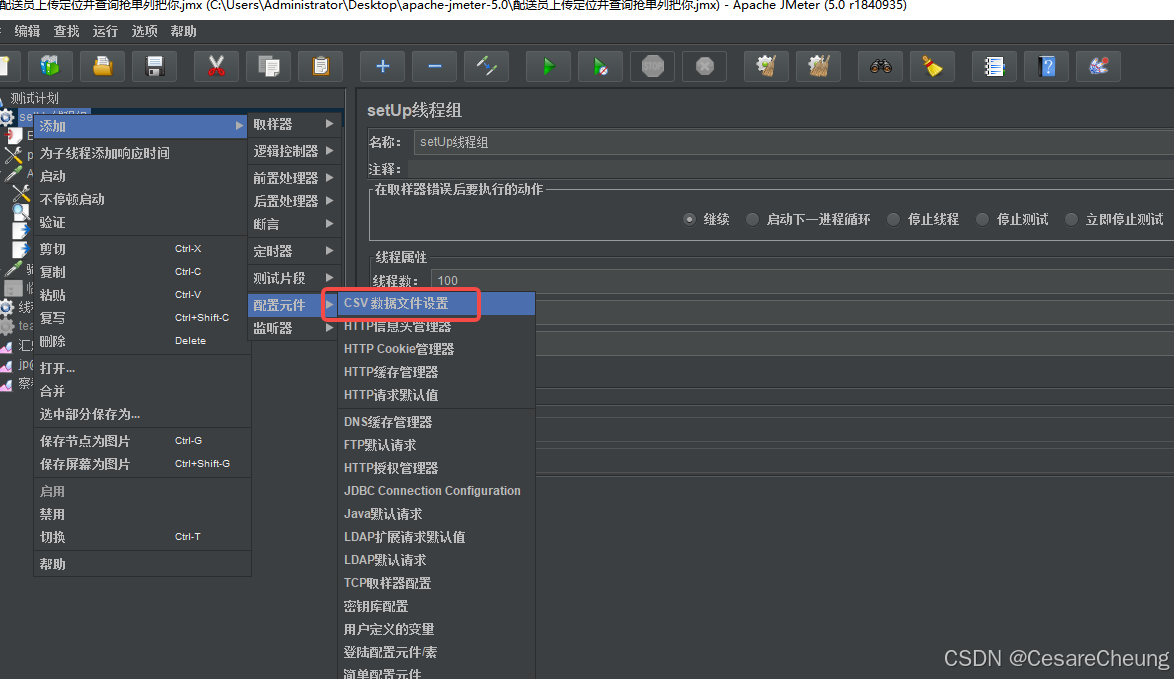Click the Help question mark icon
Viewport: 1174px width, 679px height.
click(1046, 67)
